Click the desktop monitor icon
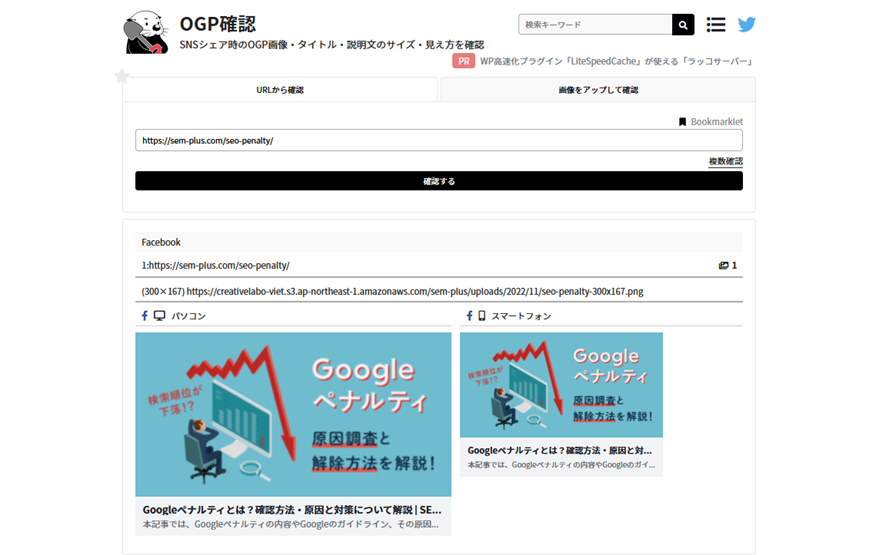This screenshot has width=886, height=555. 159,316
